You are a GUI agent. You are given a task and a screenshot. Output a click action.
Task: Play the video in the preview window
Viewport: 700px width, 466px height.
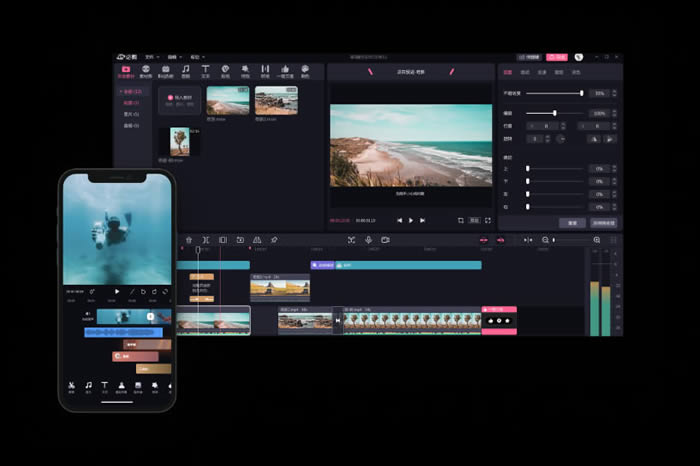(x=410, y=220)
